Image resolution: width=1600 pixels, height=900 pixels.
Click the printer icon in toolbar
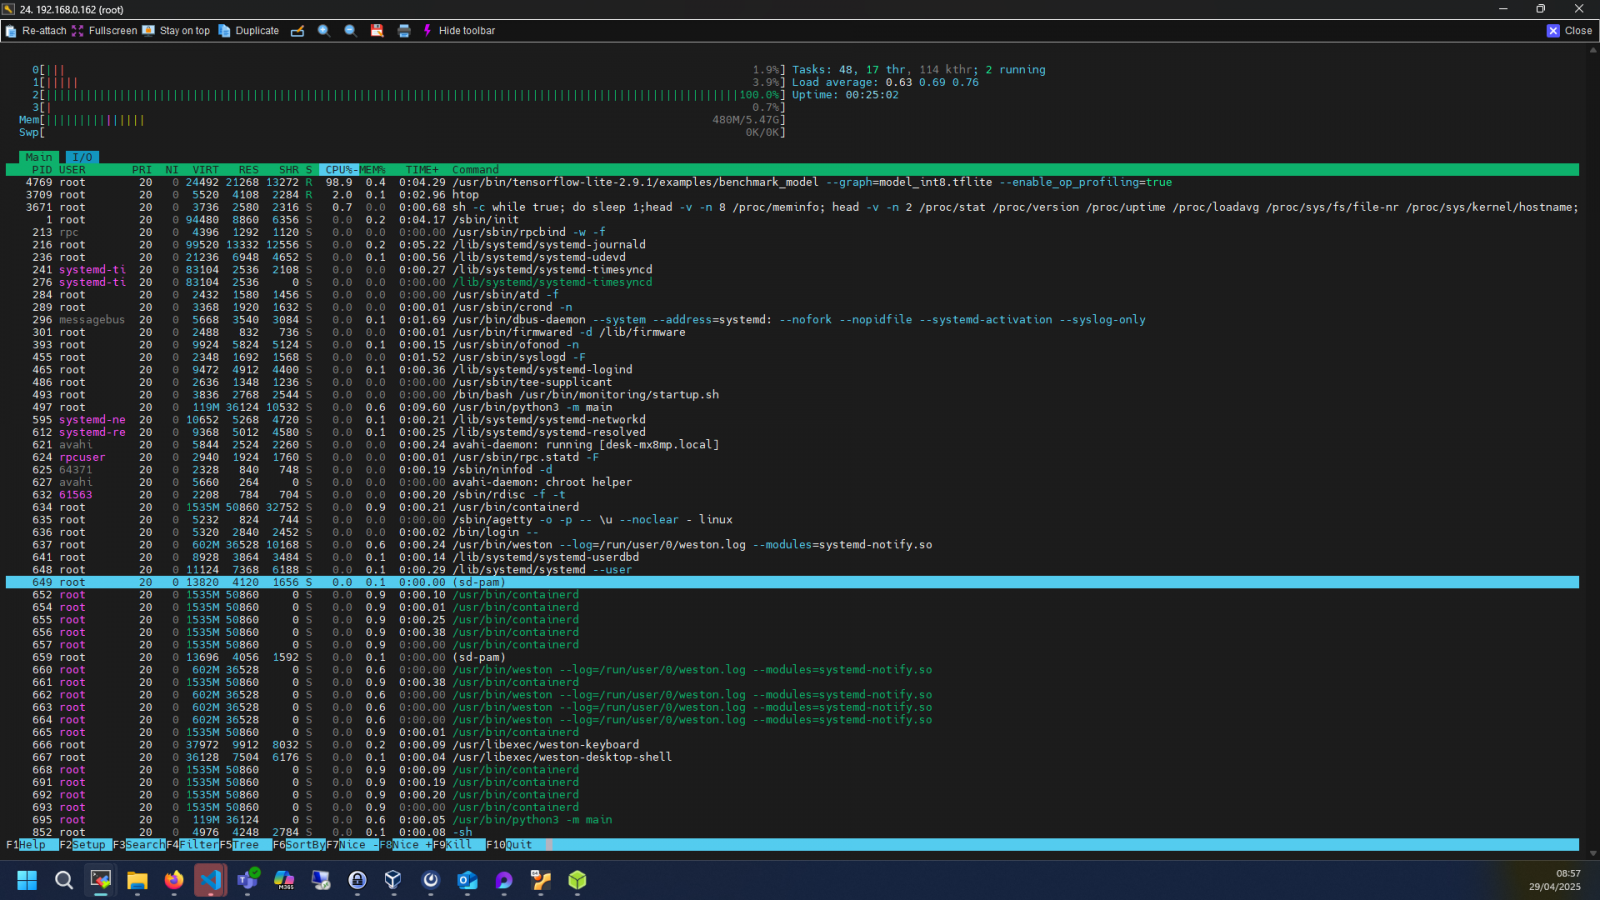[404, 31]
